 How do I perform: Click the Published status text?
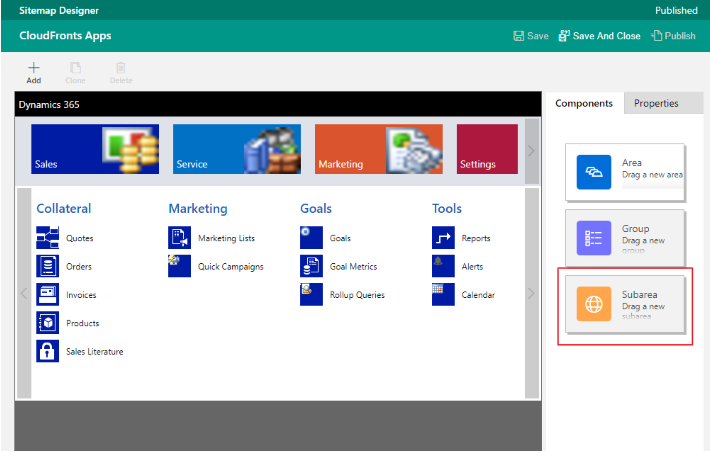(x=676, y=10)
